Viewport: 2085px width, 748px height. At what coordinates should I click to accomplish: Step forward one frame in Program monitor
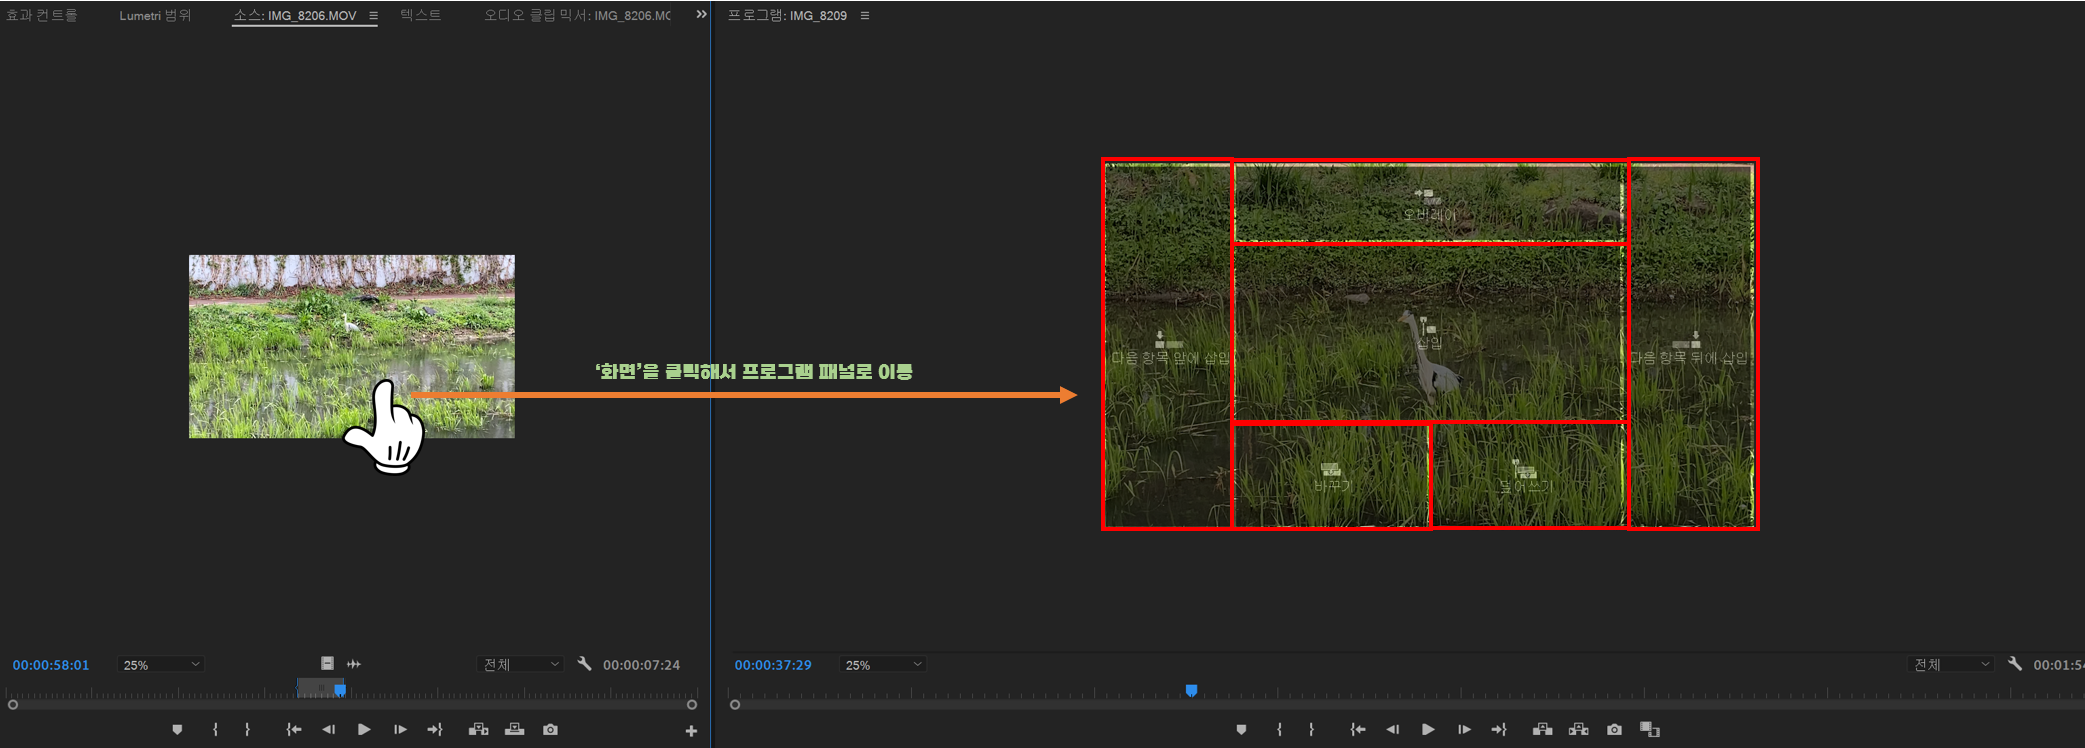[1464, 730]
